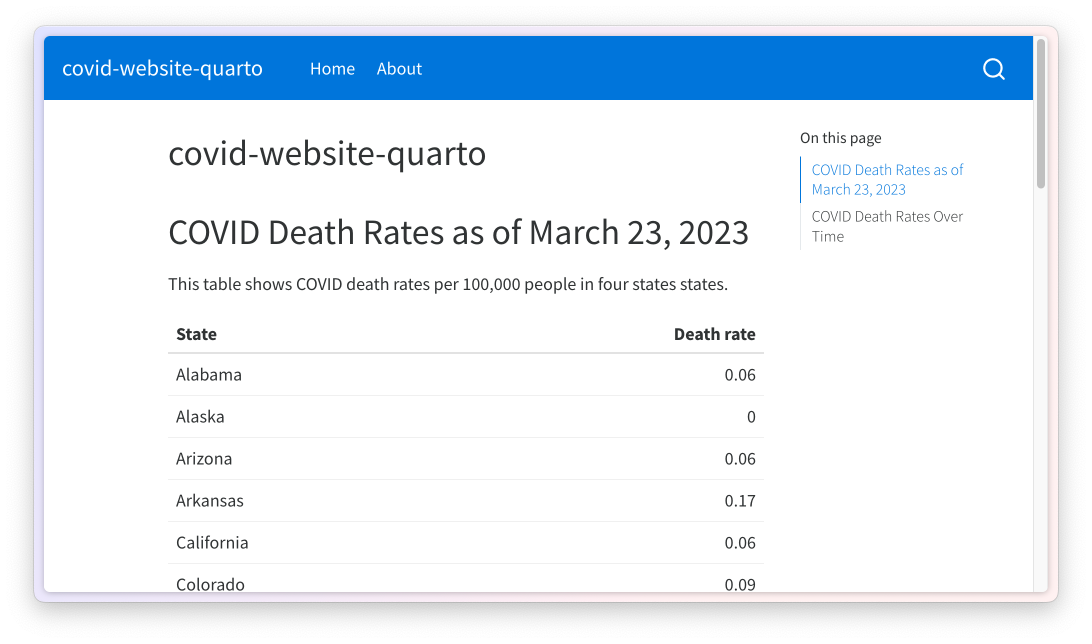The image size is (1092, 644).
Task: Click the State column header
Action: point(196,334)
